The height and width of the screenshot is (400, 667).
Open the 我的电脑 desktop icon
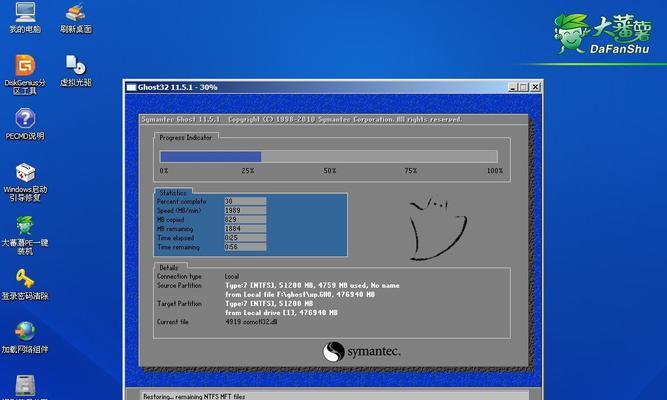click(x=25, y=17)
